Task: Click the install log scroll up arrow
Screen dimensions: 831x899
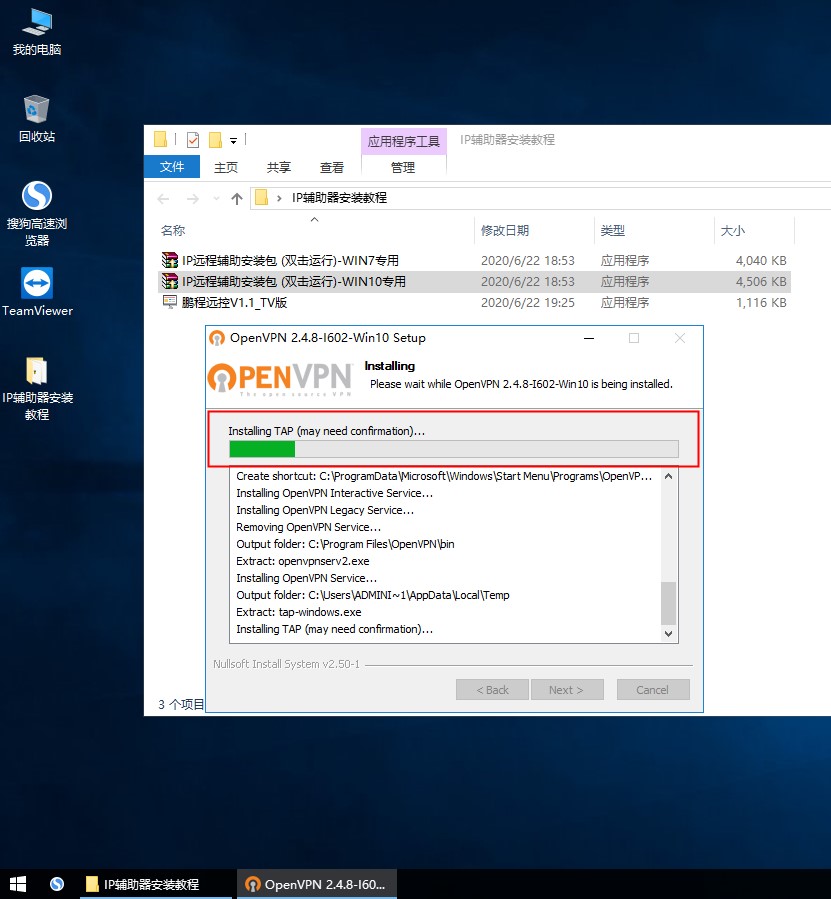Action: click(x=668, y=476)
